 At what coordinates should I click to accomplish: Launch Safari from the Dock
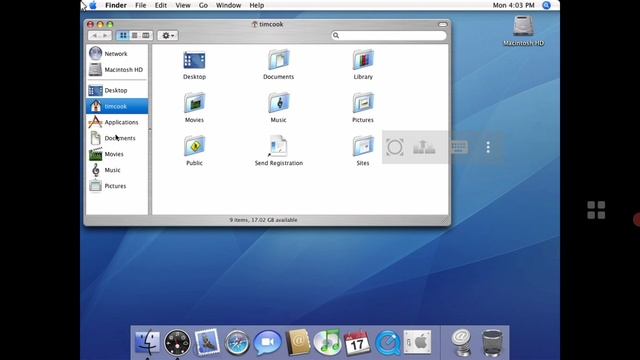(237, 343)
